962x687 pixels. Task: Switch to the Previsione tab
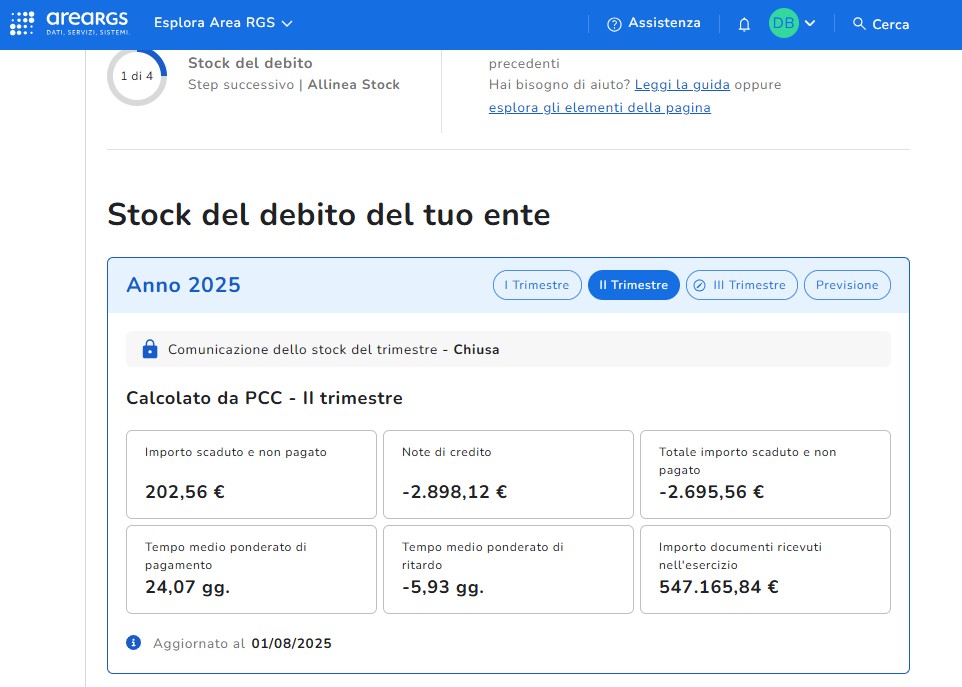pyautogui.click(x=846, y=285)
